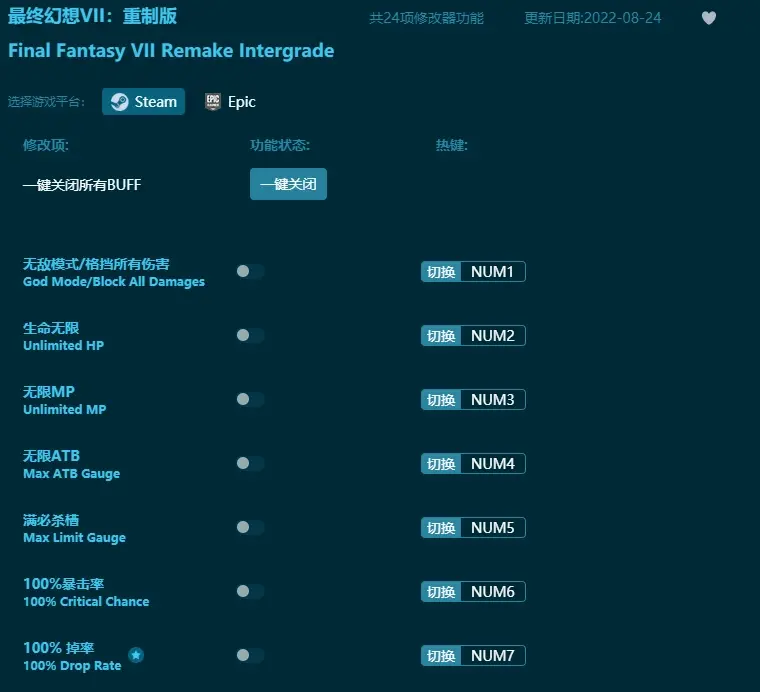This screenshot has width=760, height=692.
Task: Click 切换 button for NUM4 hotkey
Action: click(441, 463)
